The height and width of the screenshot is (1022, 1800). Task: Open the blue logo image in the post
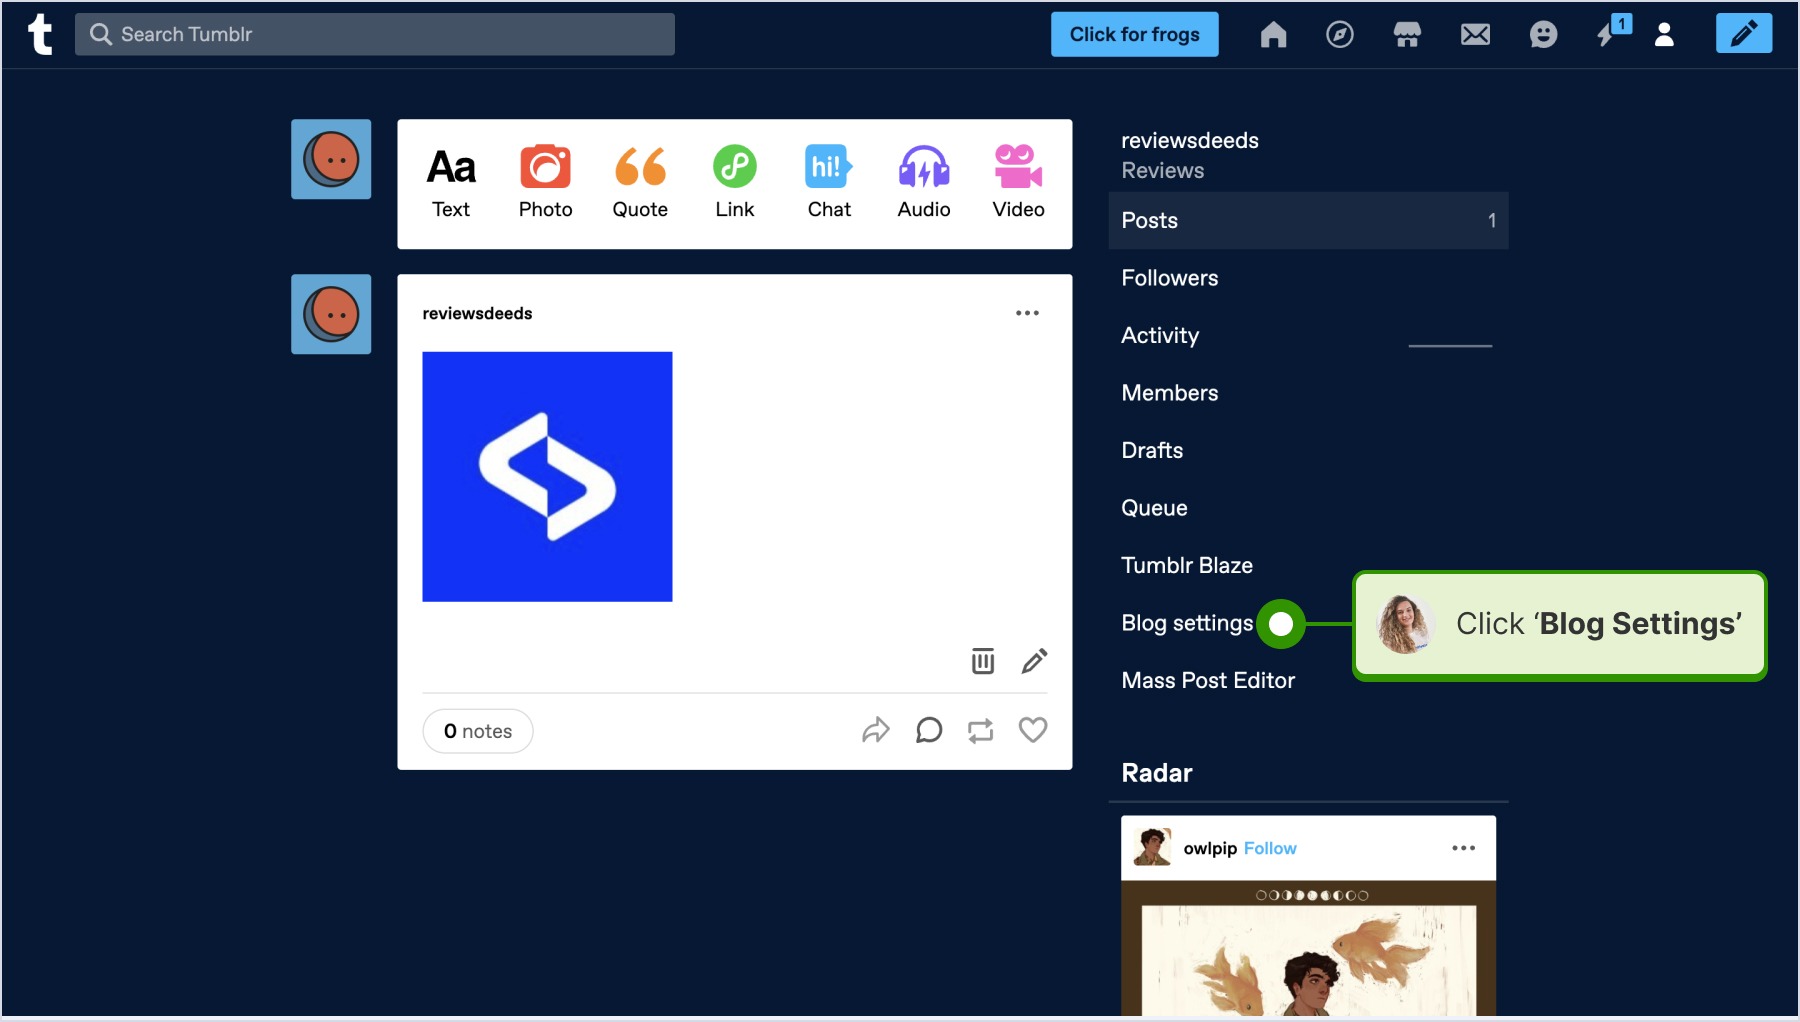click(x=547, y=476)
